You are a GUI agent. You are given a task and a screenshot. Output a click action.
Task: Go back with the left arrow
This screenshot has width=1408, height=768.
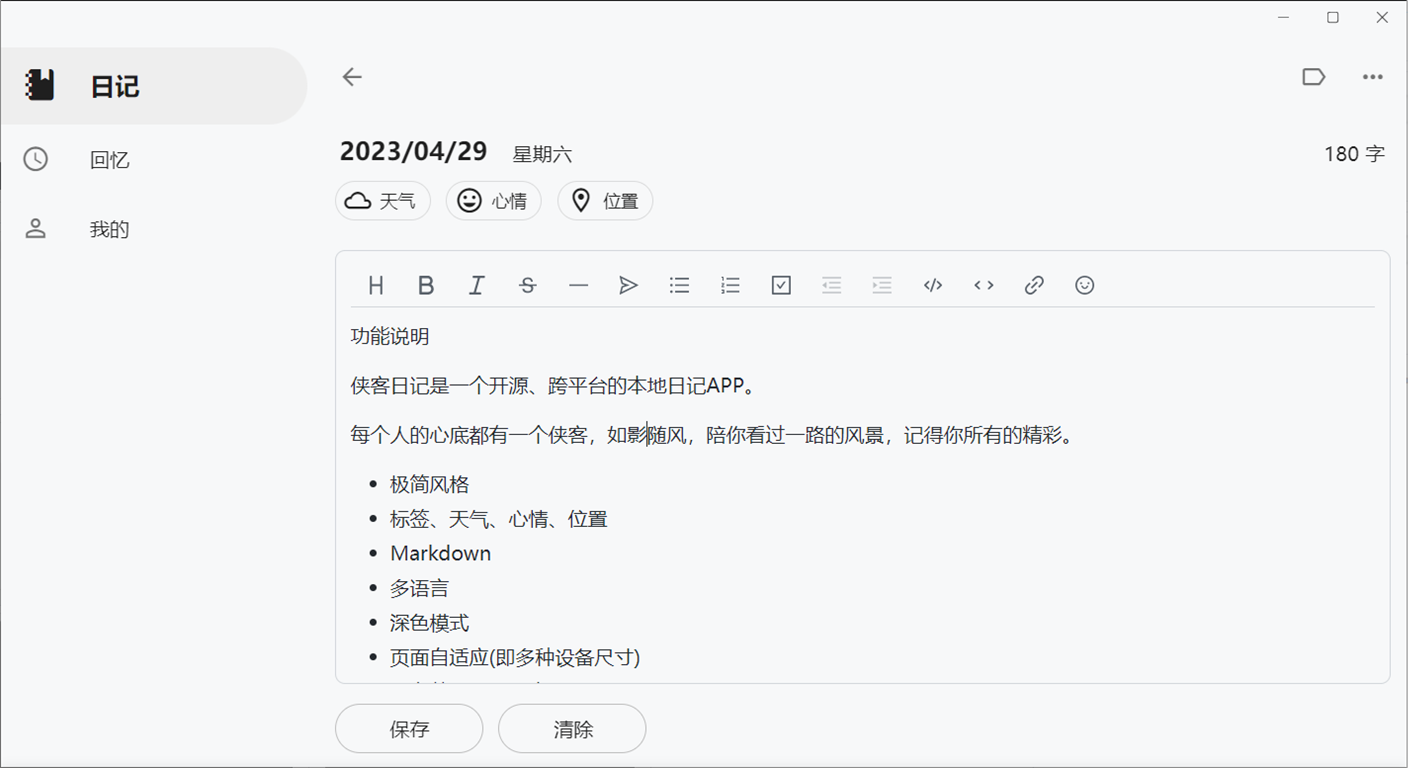(352, 77)
